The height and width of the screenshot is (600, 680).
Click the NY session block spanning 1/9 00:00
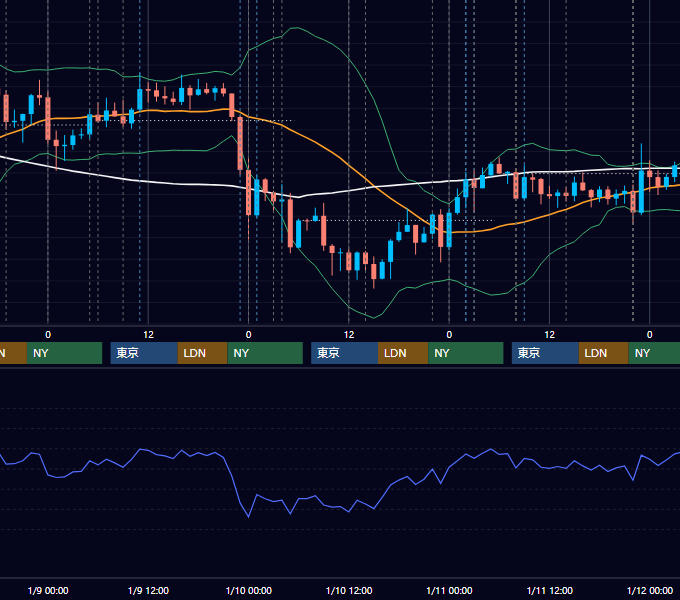click(x=64, y=353)
